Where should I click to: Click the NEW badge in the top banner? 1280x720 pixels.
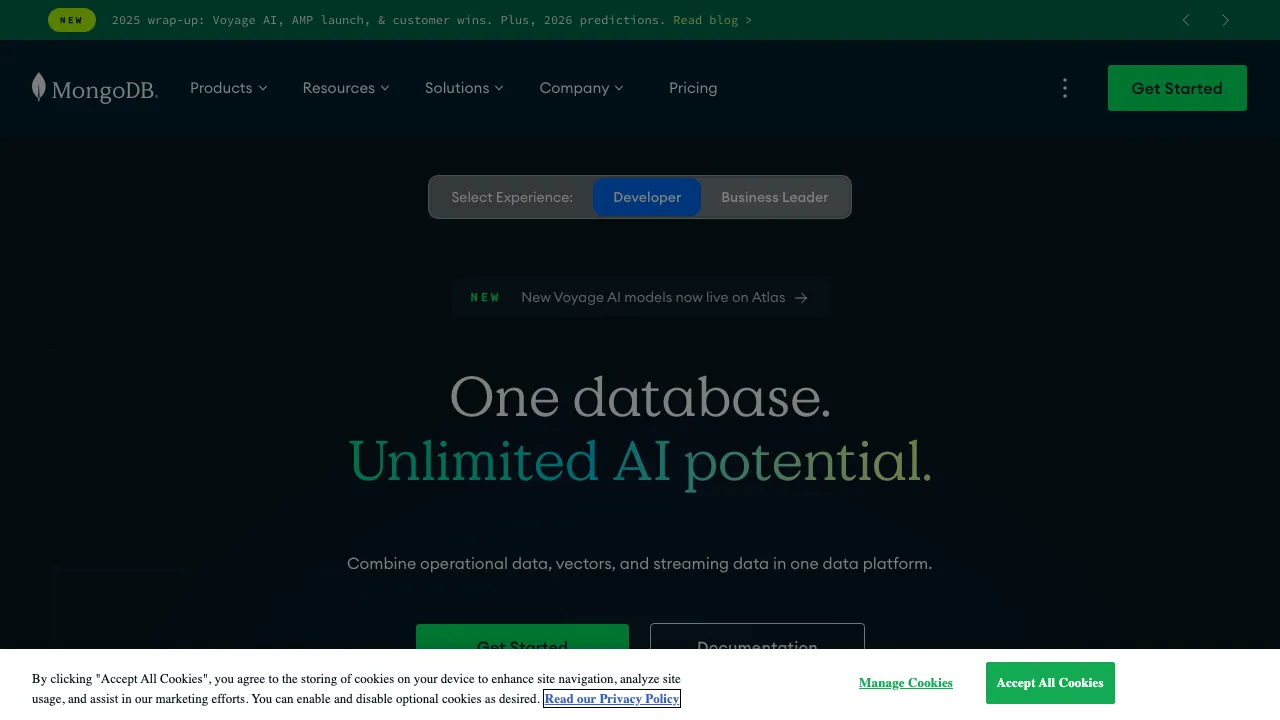71,20
